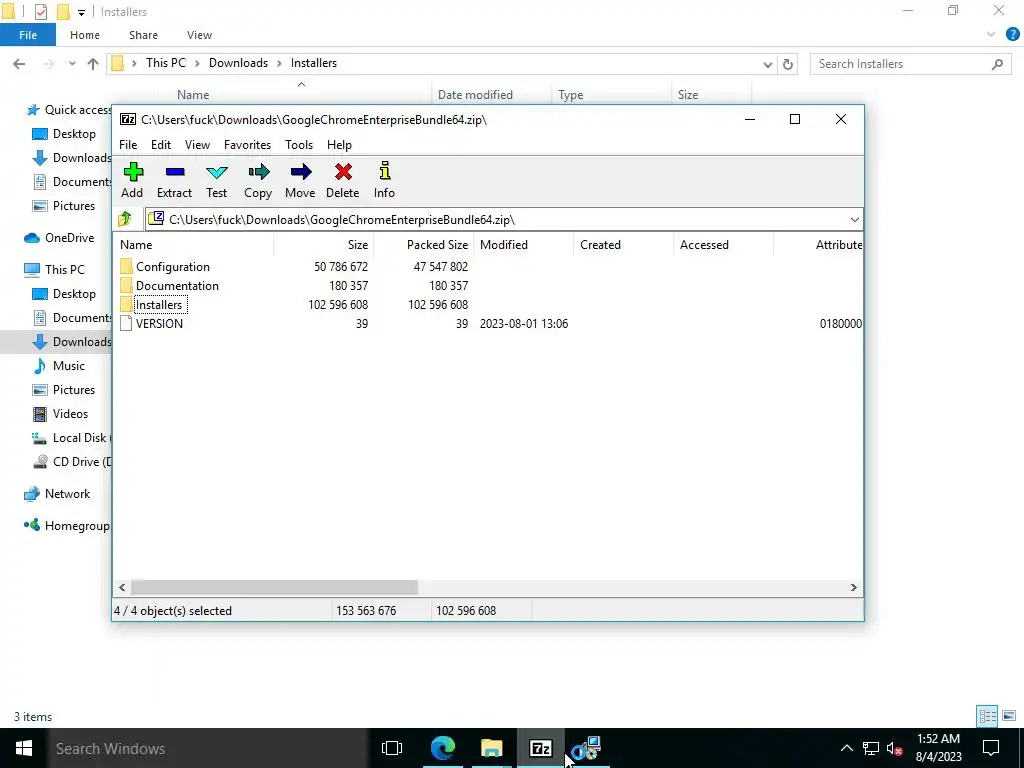The height and width of the screenshot is (768, 1024).
Task: Click the Add toolbar icon in 7-Zip
Action: pyautogui.click(x=133, y=180)
